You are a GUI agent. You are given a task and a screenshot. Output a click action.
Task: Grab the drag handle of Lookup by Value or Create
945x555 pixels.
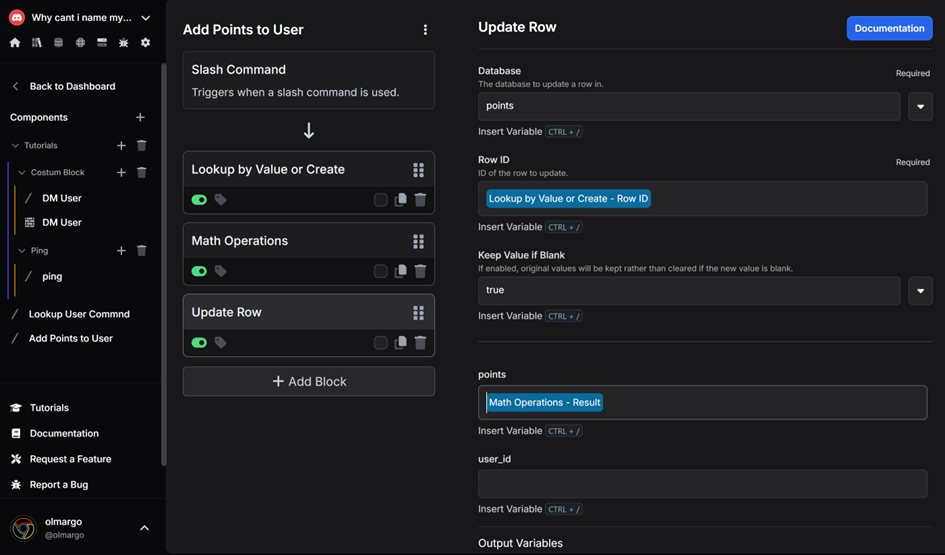click(418, 170)
